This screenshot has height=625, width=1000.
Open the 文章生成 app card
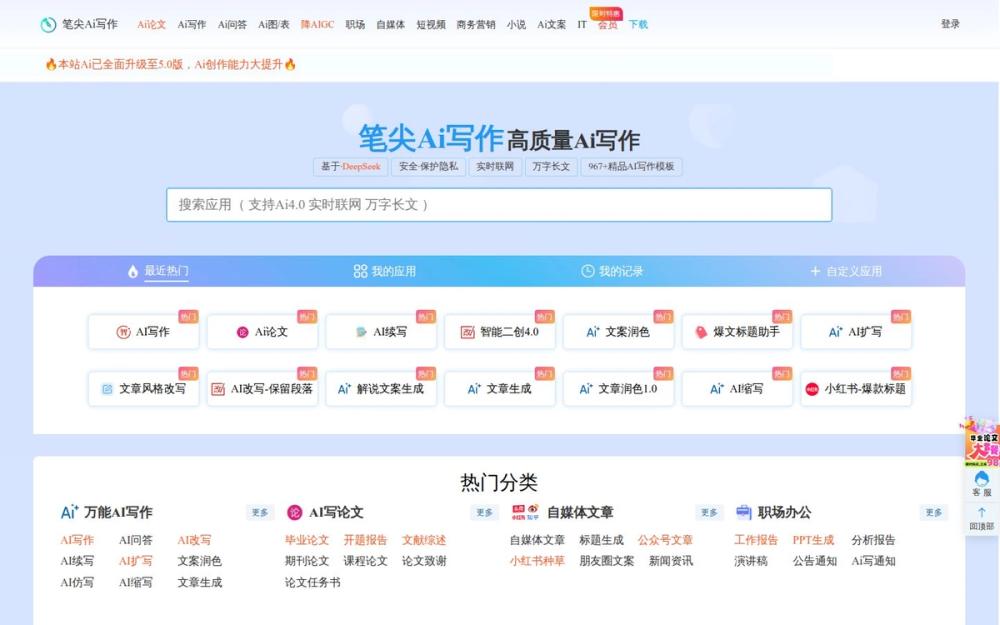tap(499, 388)
